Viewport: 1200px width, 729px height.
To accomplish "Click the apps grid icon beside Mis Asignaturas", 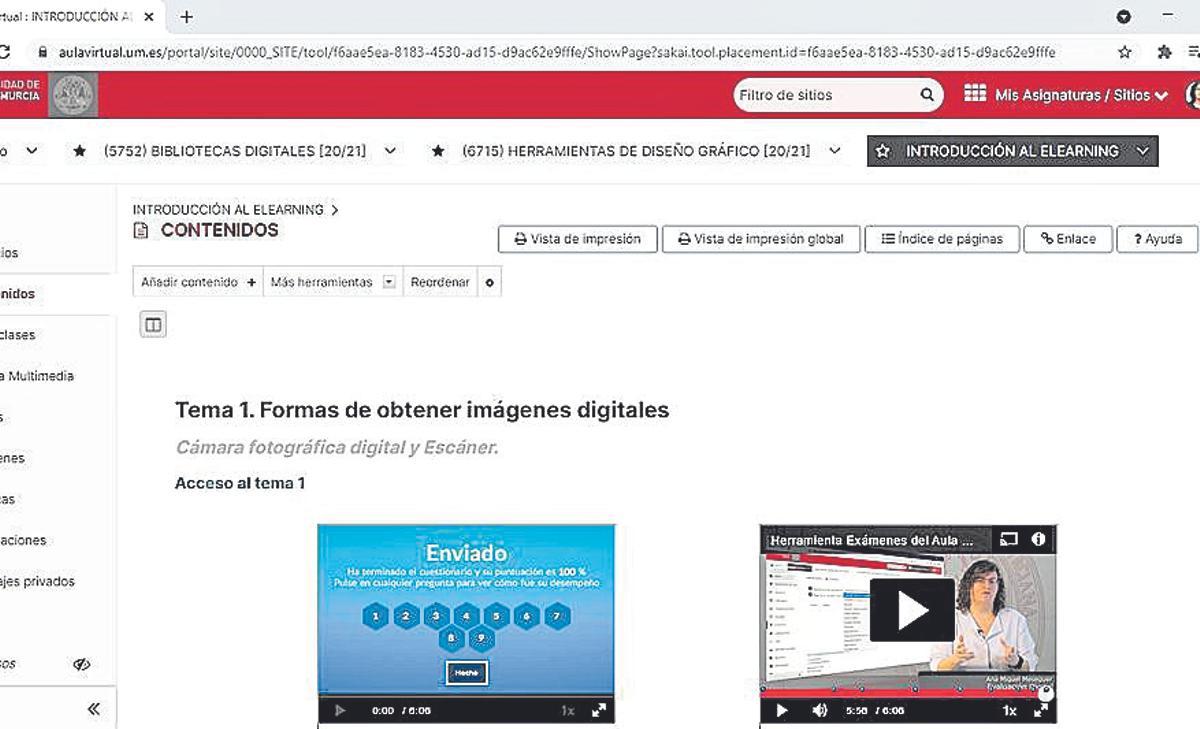I will [x=974, y=94].
